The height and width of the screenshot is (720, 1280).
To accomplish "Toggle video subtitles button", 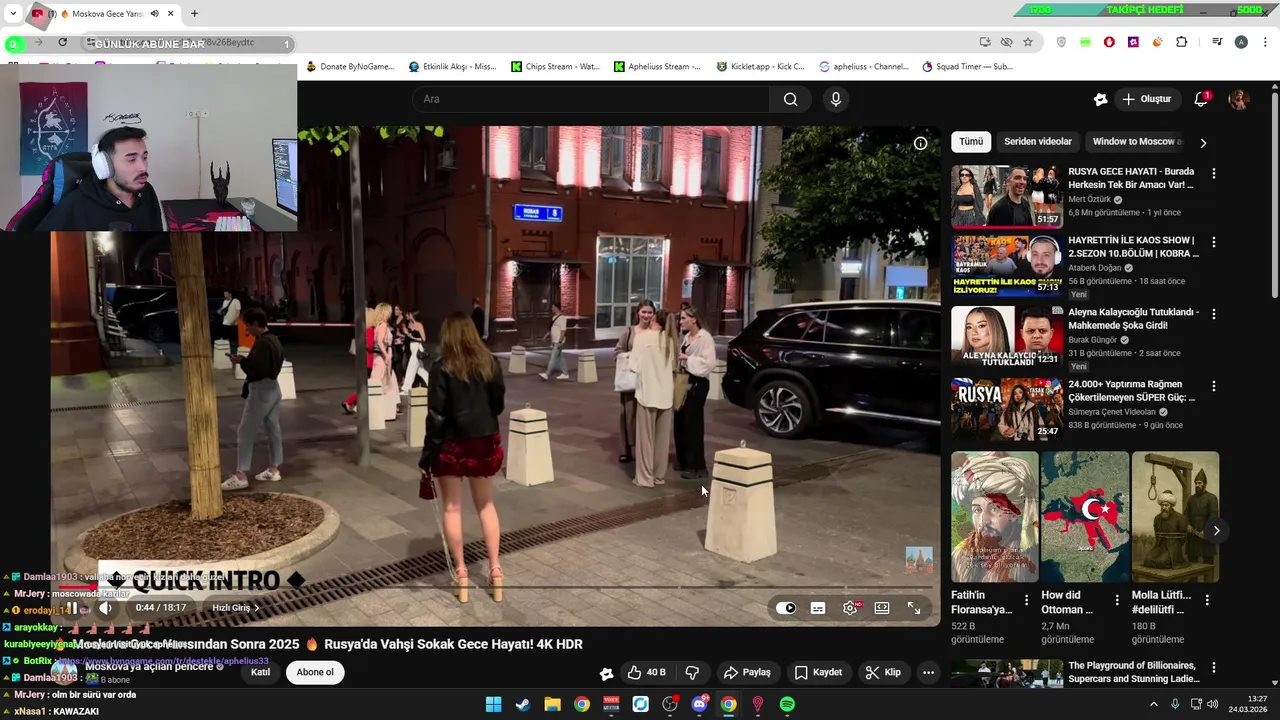I will [x=818, y=608].
